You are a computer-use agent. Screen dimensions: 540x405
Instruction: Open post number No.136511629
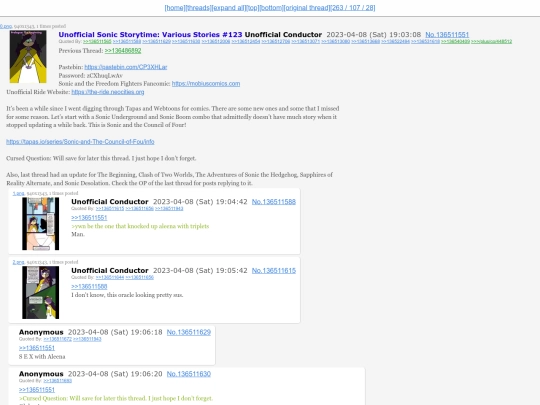189,332
